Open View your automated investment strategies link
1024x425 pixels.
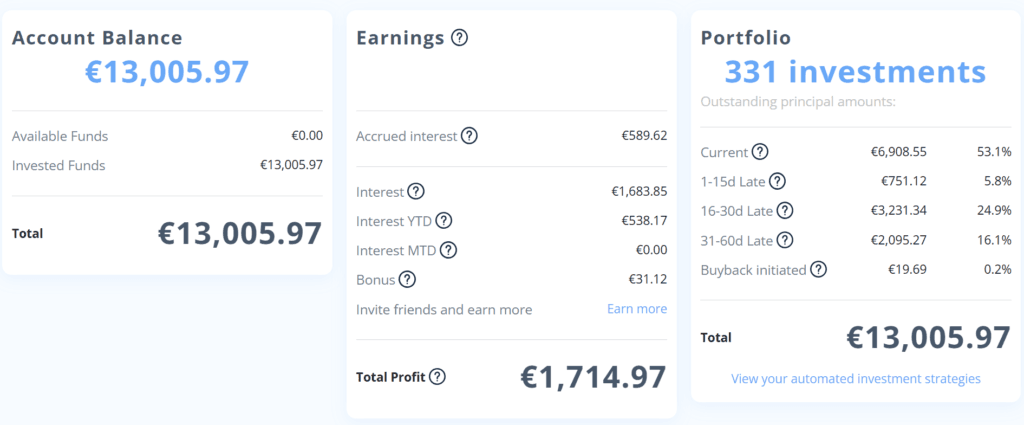point(856,379)
